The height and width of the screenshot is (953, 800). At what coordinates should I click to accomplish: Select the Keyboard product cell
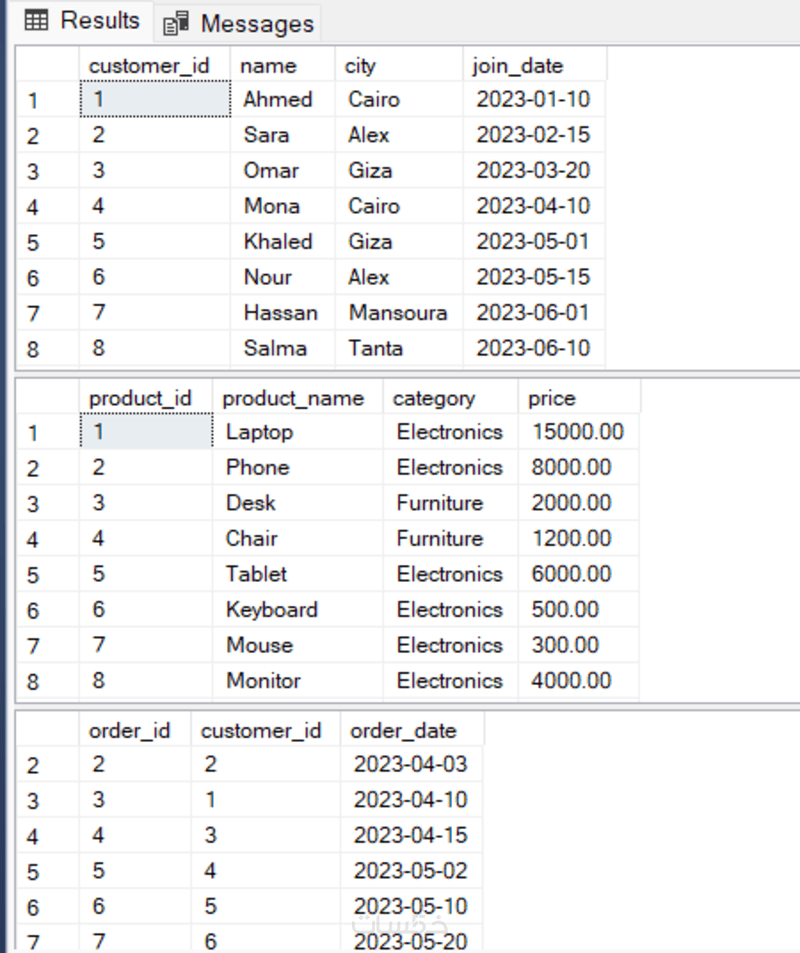[272, 610]
